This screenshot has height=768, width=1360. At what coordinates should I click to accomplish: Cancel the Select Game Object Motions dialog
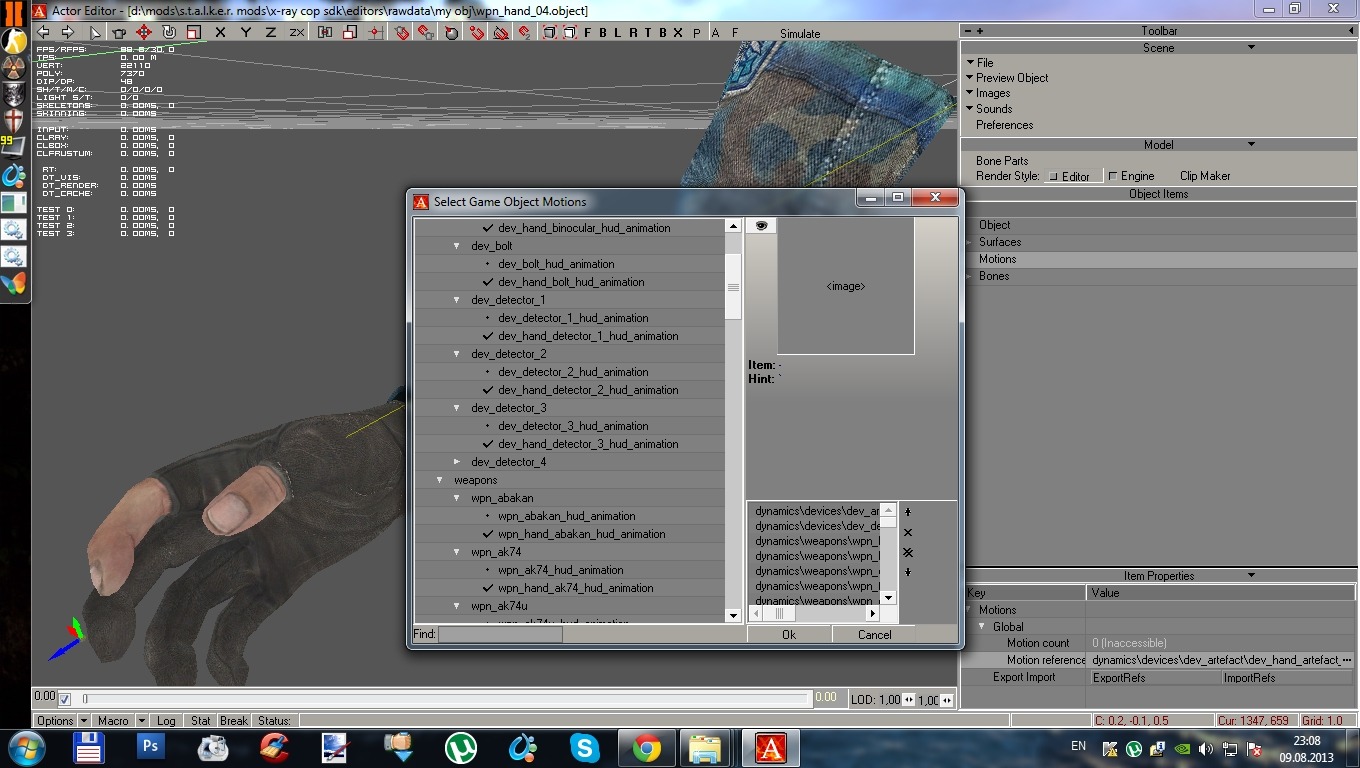pos(874,634)
